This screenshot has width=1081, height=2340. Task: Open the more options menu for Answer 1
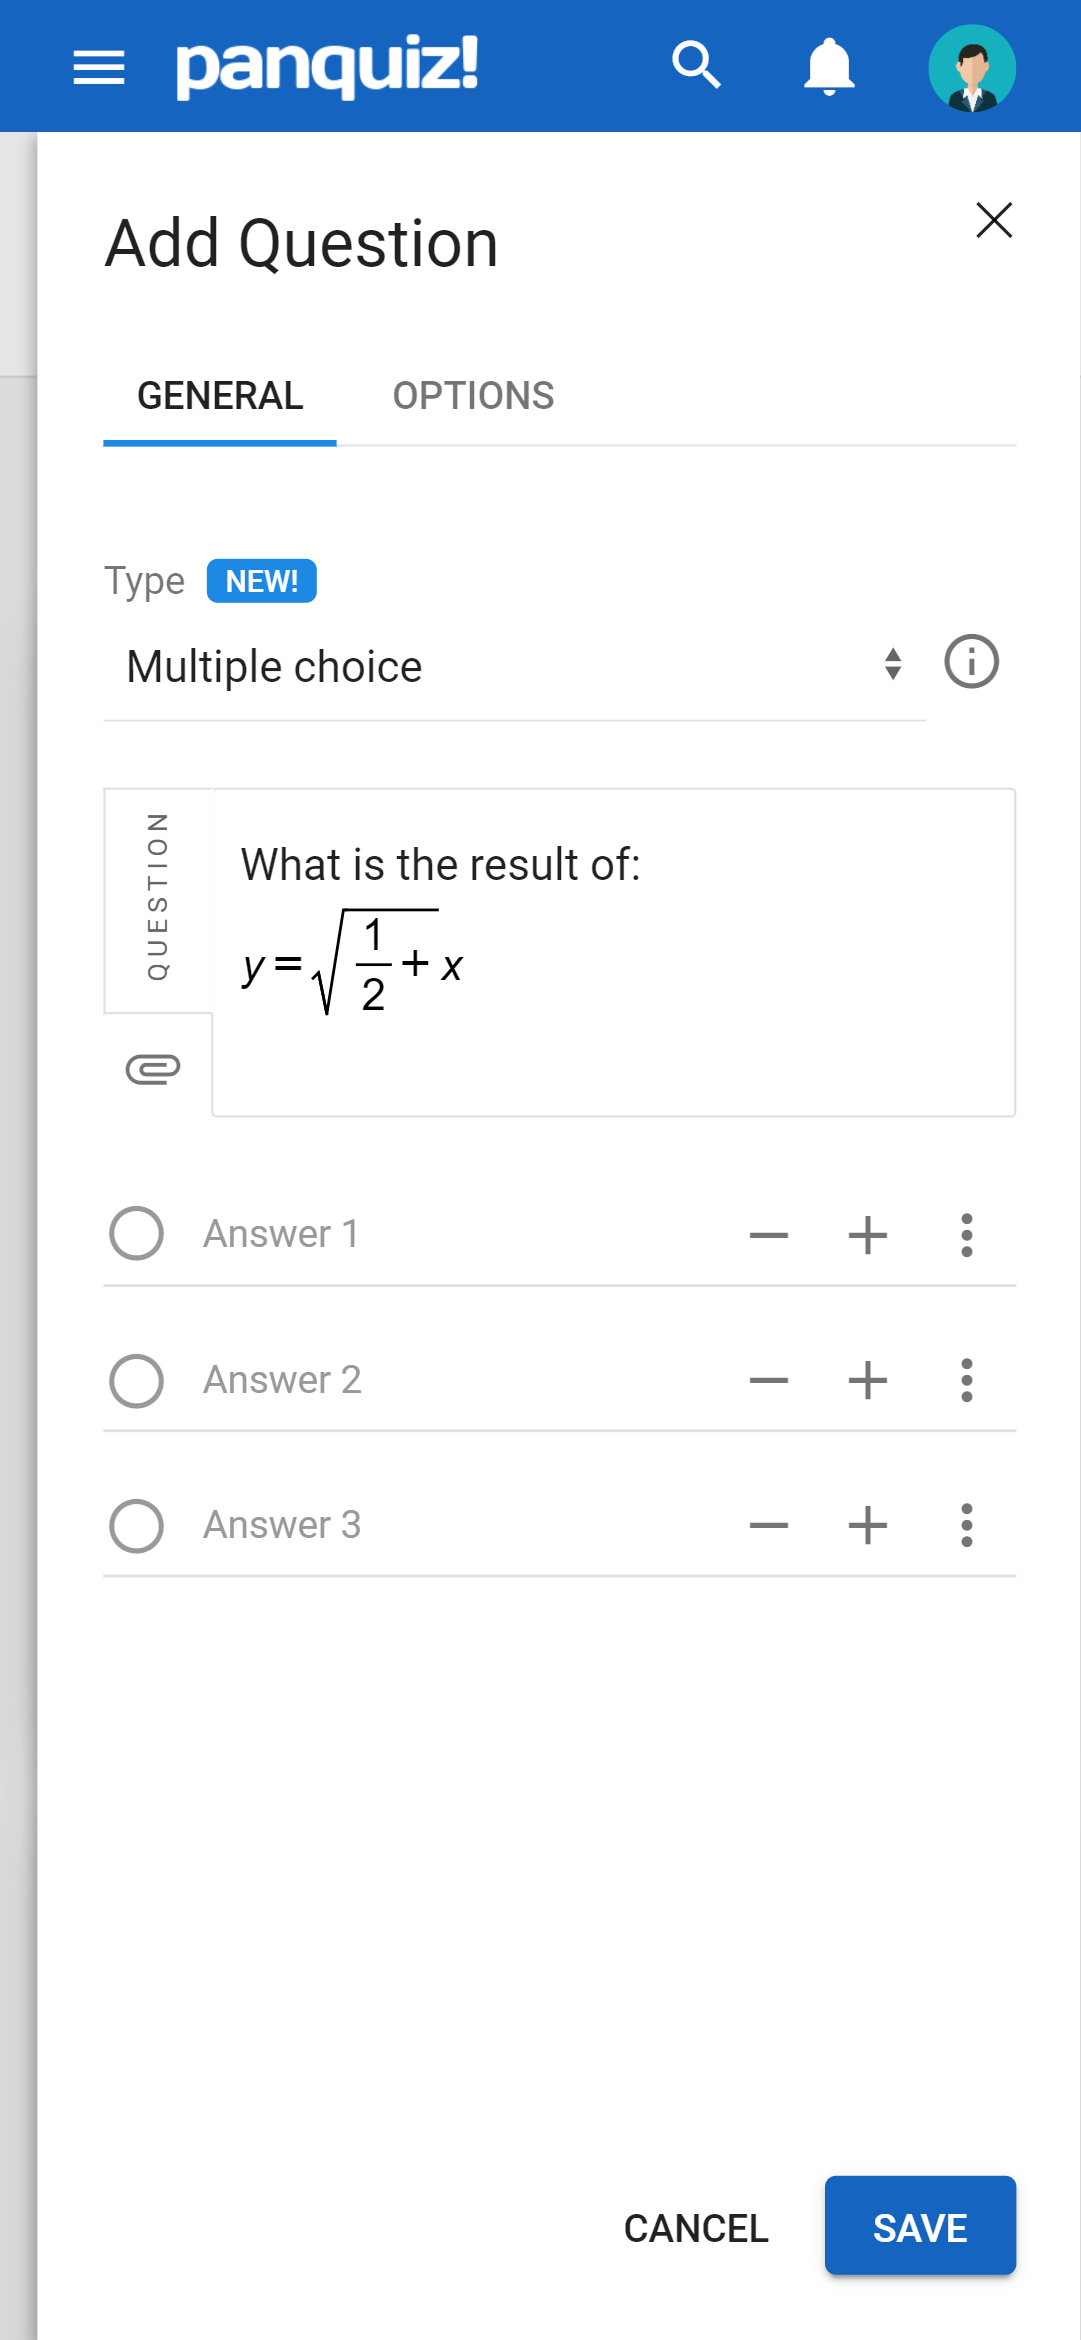click(967, 1235)
